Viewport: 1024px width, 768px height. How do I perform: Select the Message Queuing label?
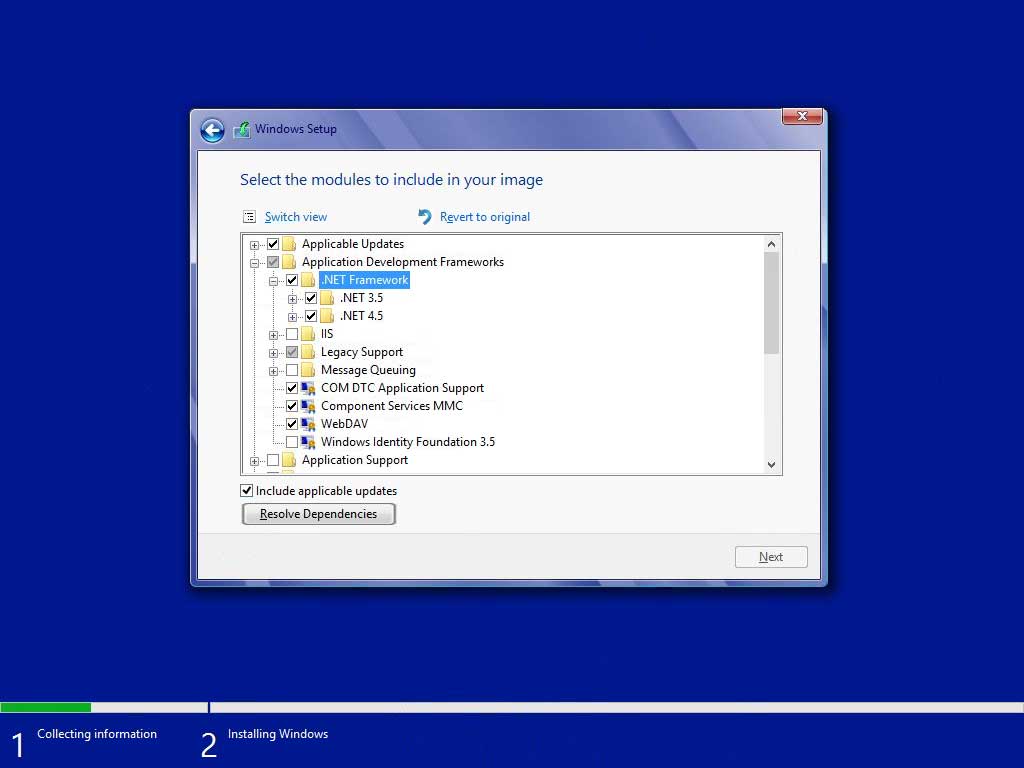click(x=368, y=370)
